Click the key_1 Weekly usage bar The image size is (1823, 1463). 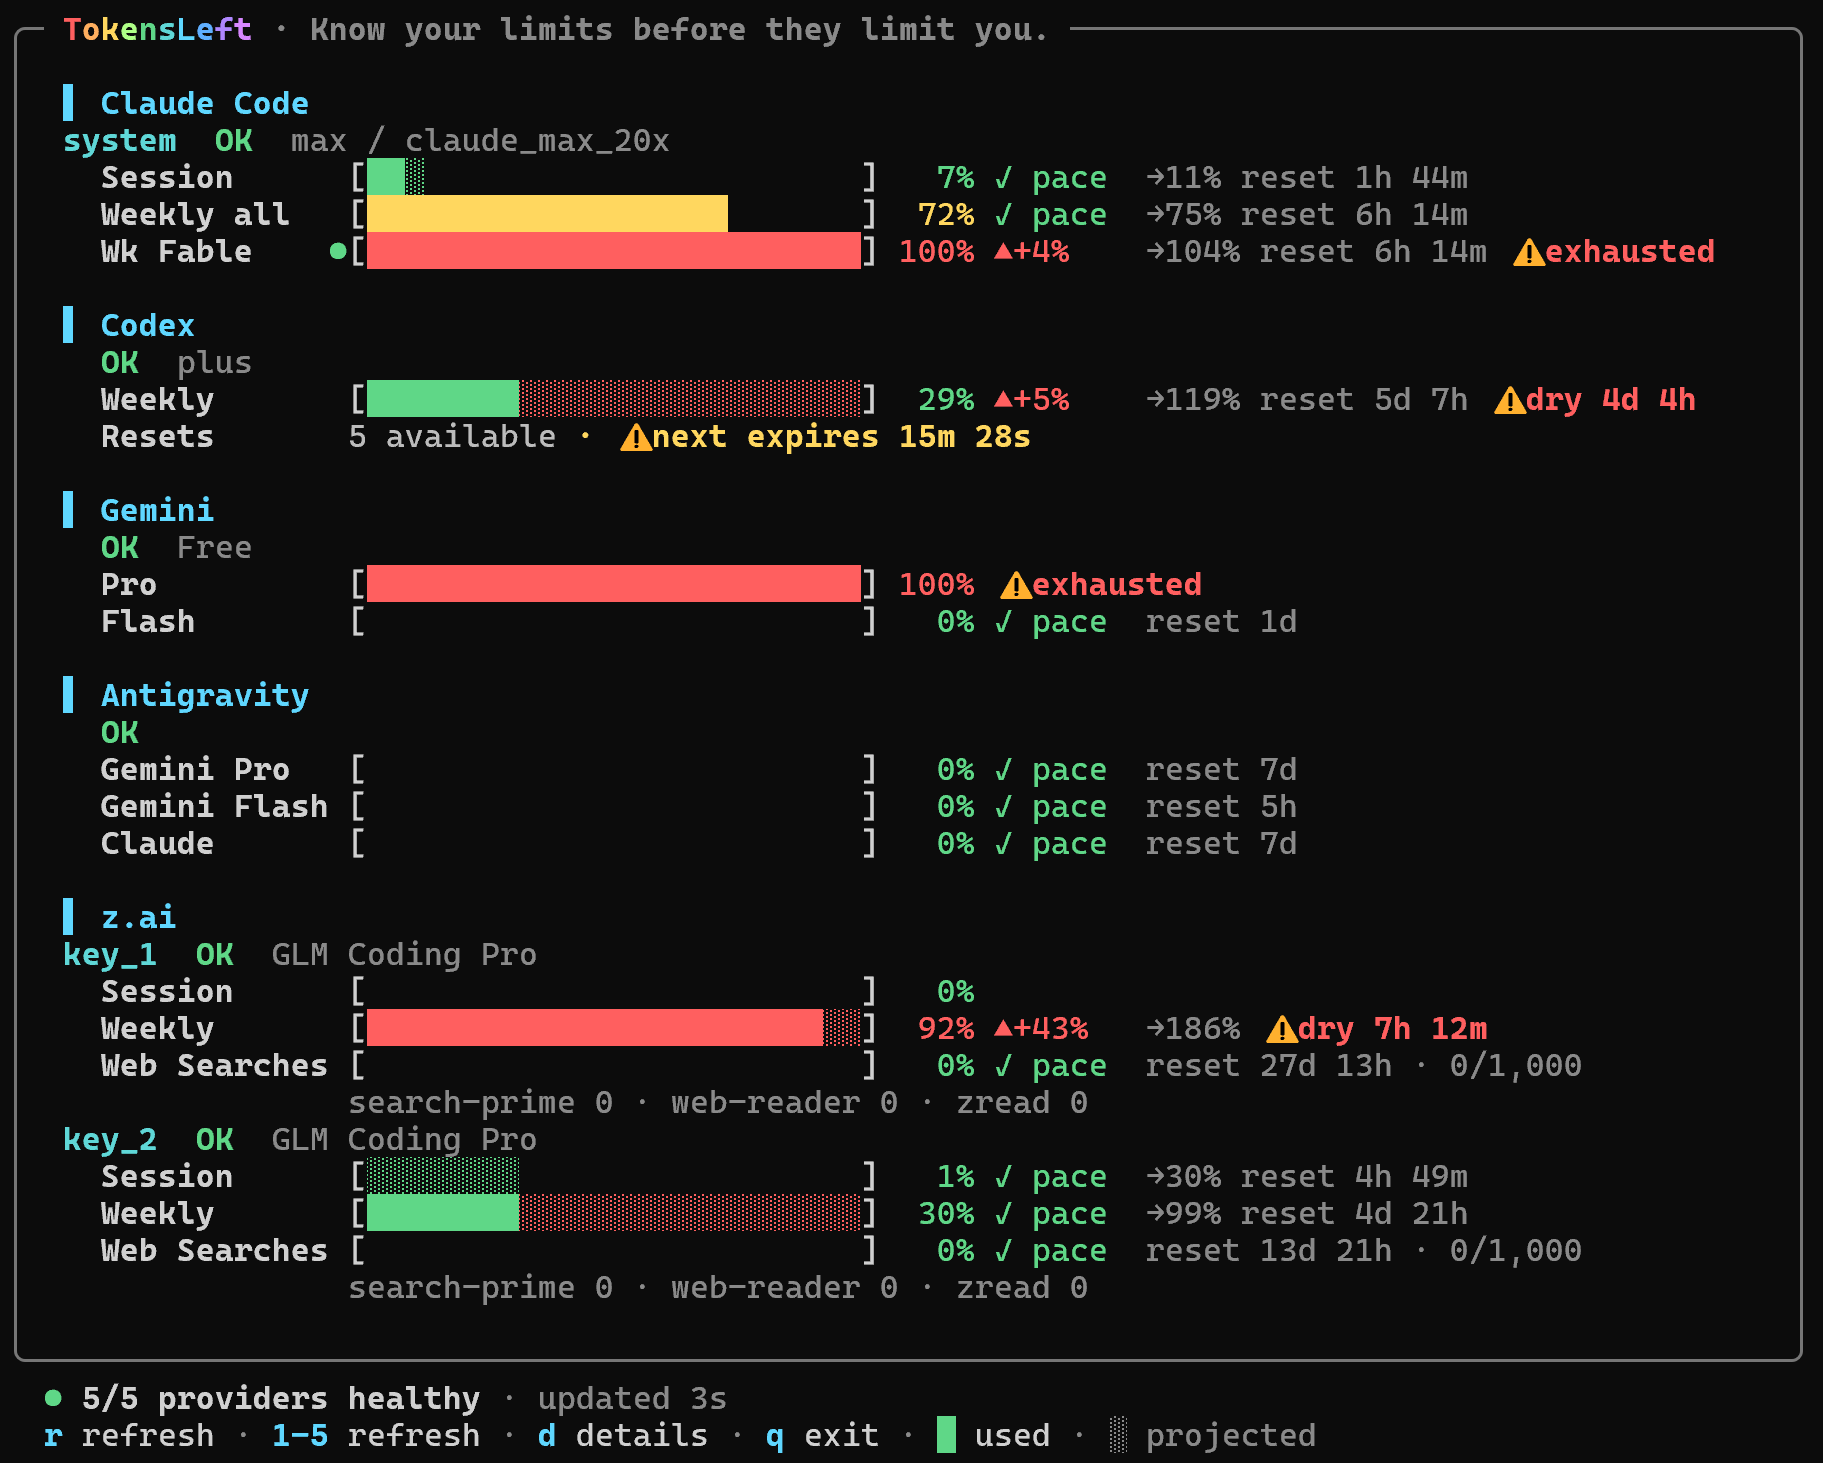tap(614, 1029)
